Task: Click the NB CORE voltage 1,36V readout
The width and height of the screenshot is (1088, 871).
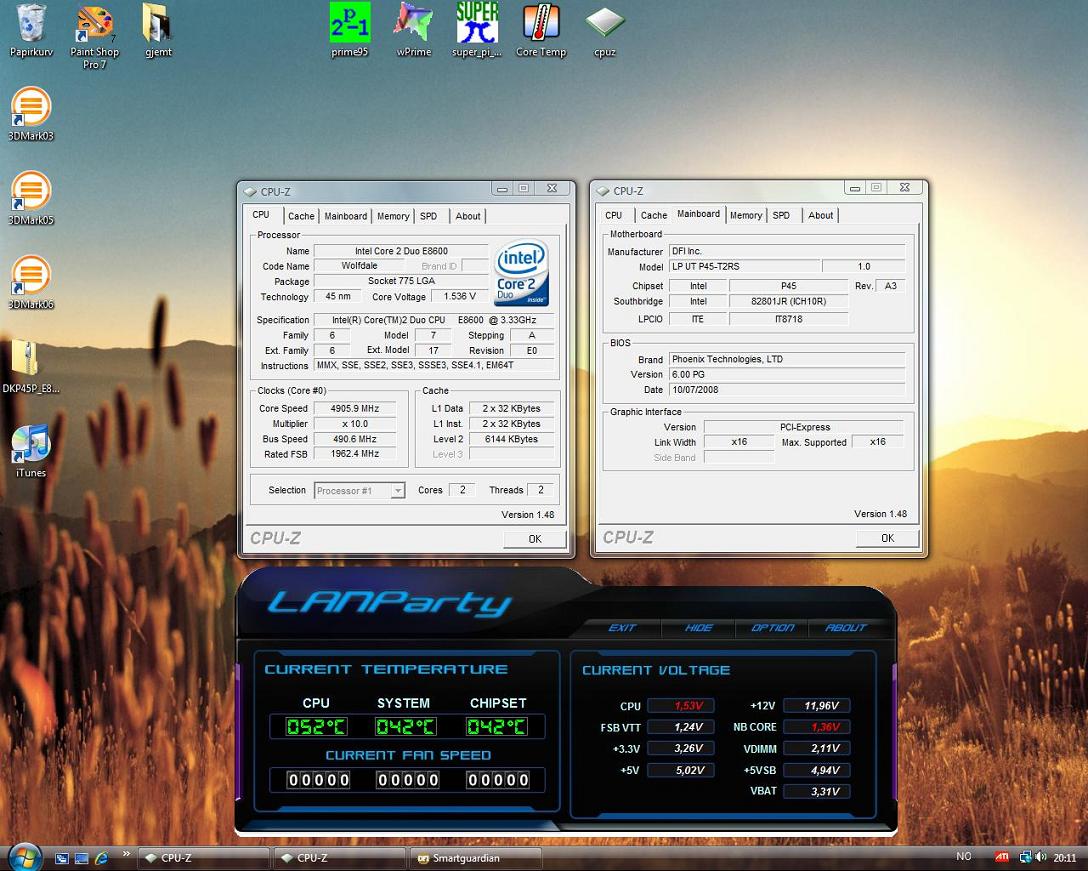Action: click(x=817, y=727)
